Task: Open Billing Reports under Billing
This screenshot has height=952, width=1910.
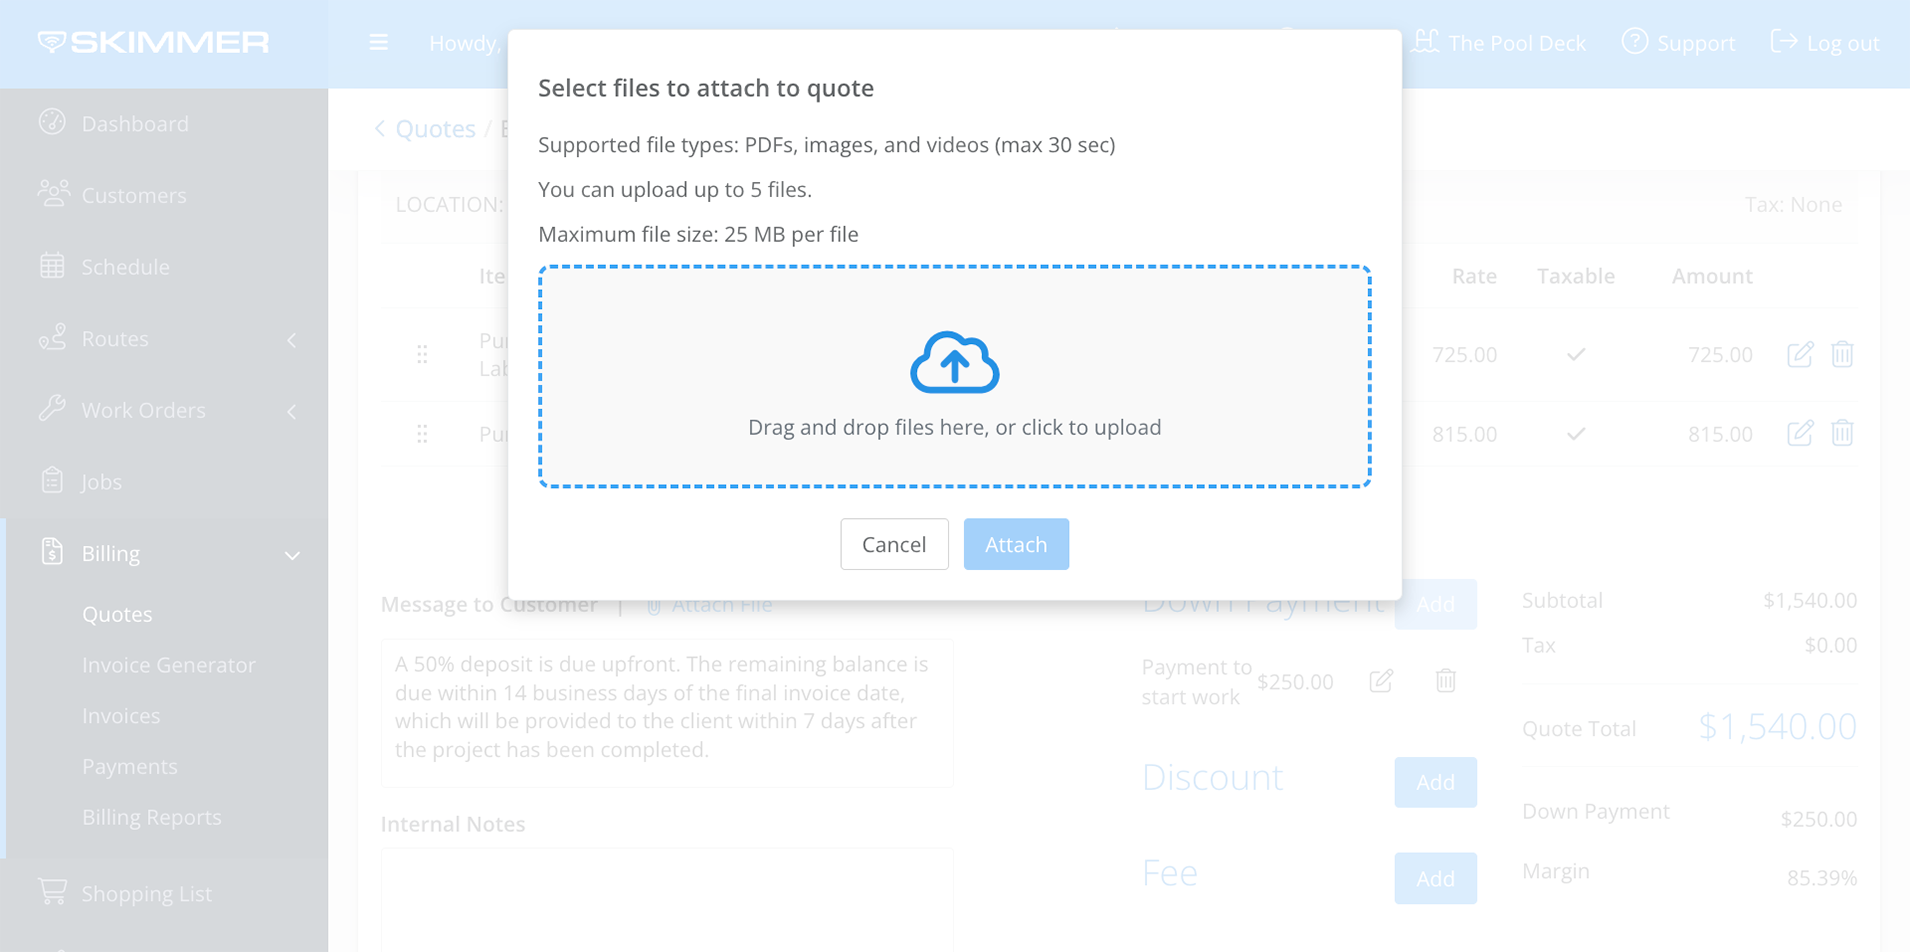Action: [x=152, y=818]
